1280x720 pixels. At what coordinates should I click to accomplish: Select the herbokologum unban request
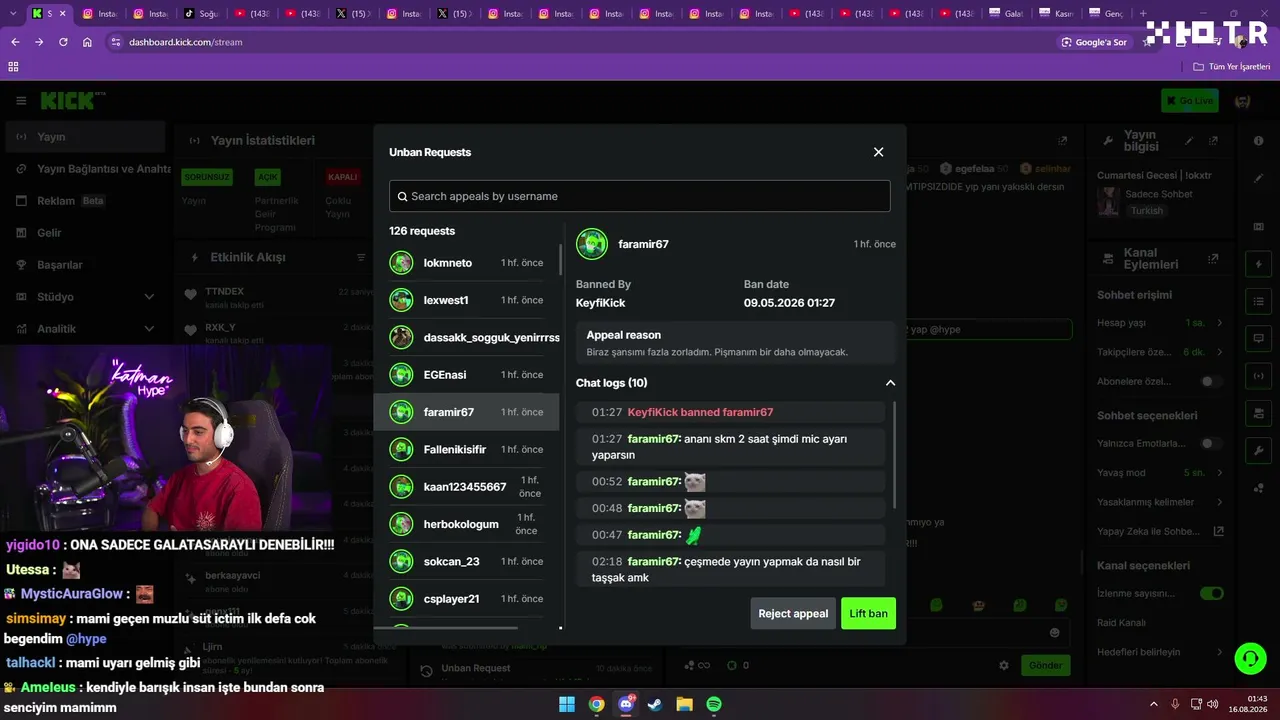coord(466,524)
